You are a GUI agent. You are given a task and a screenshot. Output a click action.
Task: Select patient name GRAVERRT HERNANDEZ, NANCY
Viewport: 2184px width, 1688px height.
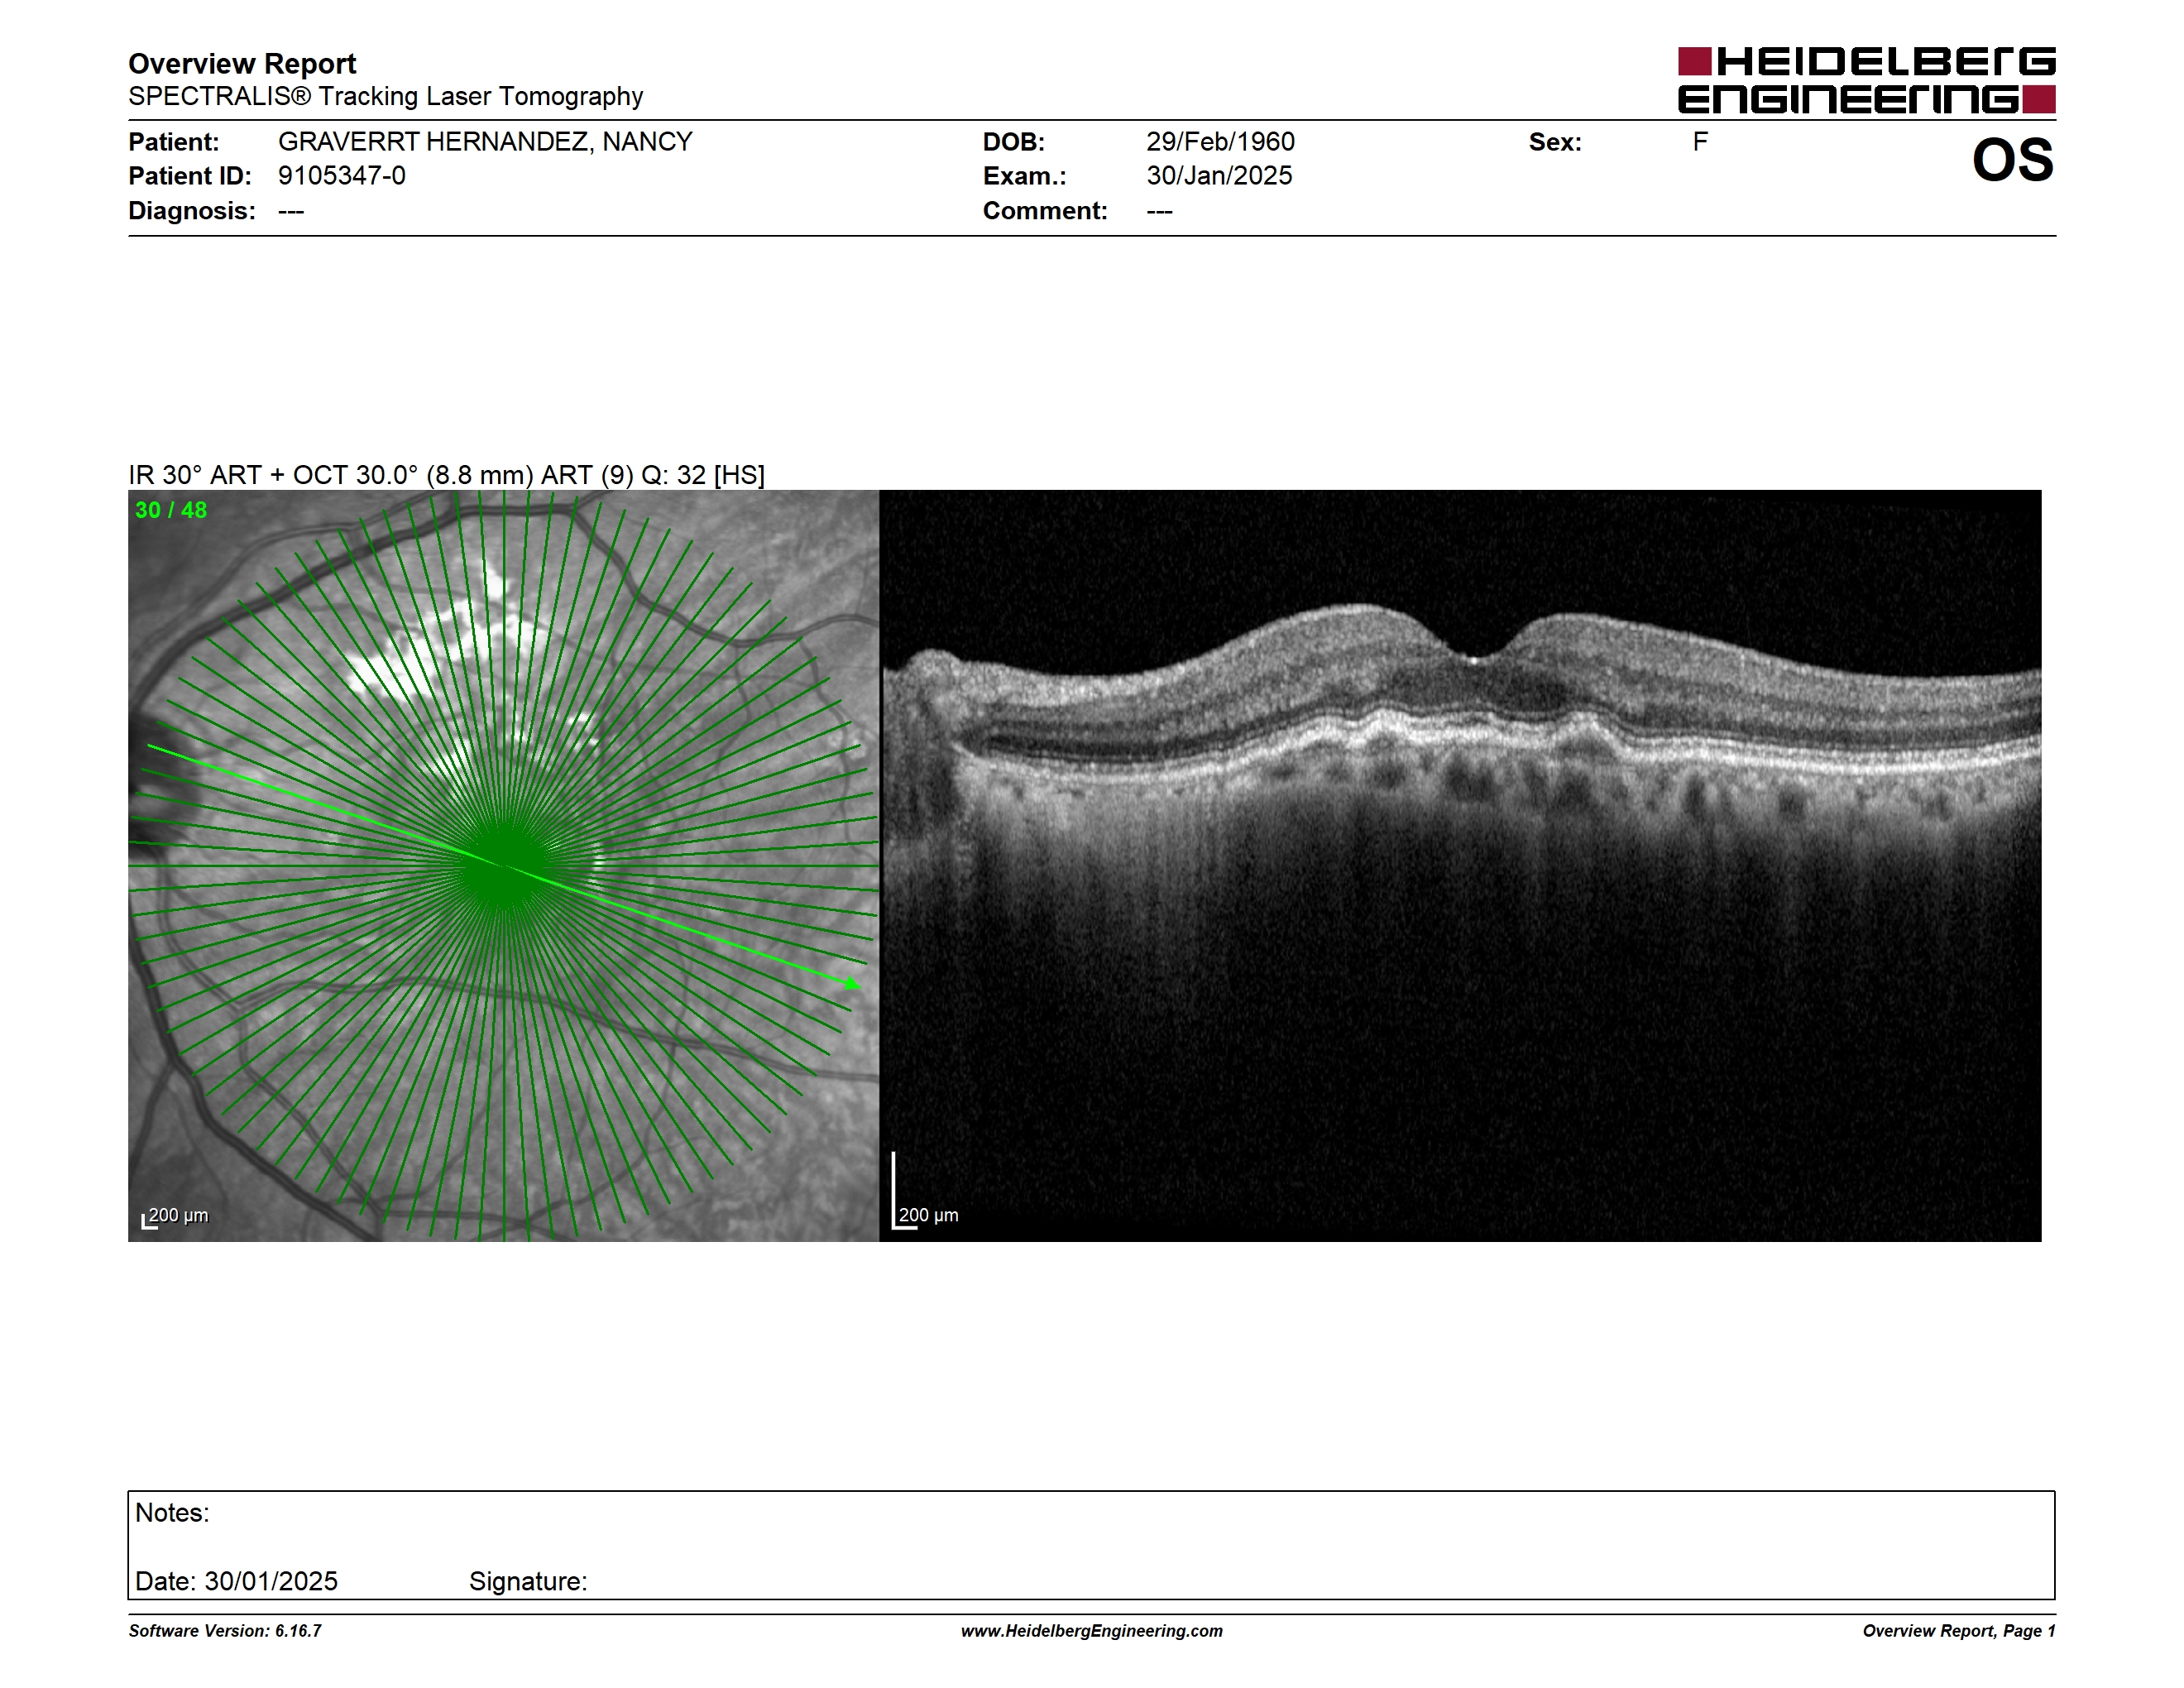click(485, 142)
